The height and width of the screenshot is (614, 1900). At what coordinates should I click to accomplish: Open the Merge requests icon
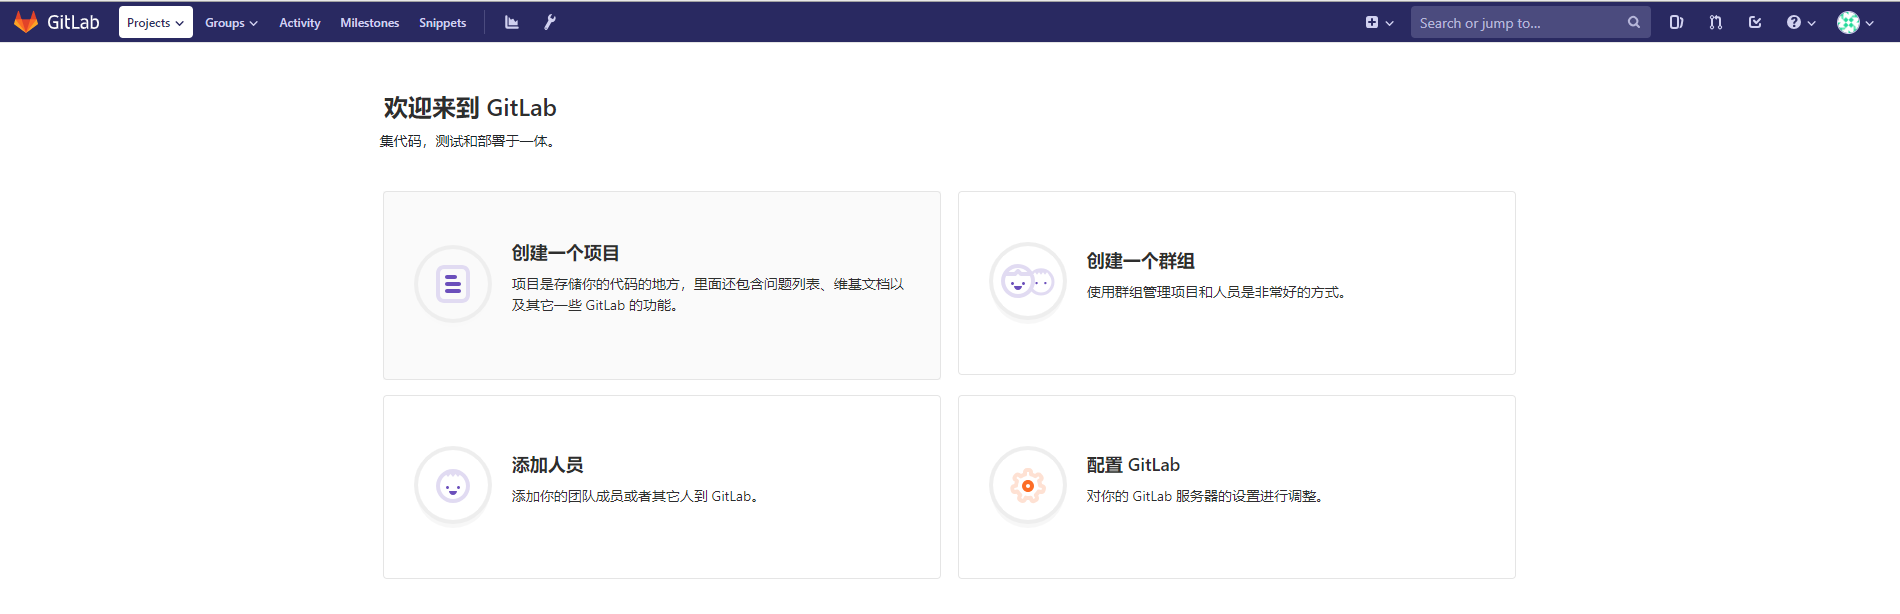pyautogui.click(x=1715, y=22)
